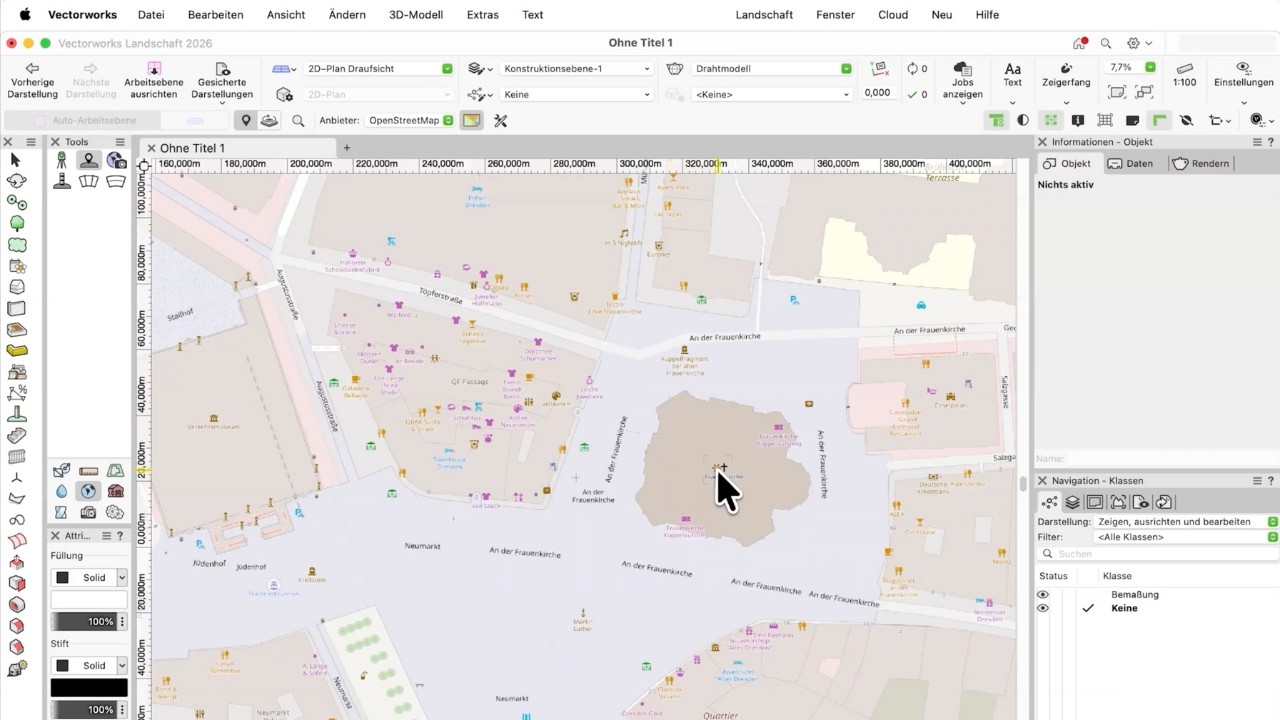Image resolution: width=1280 pixels, height=720 pixels.
Task: Open the Konstruktionsebene-1 layer dropdown
Action: [576, 68]
